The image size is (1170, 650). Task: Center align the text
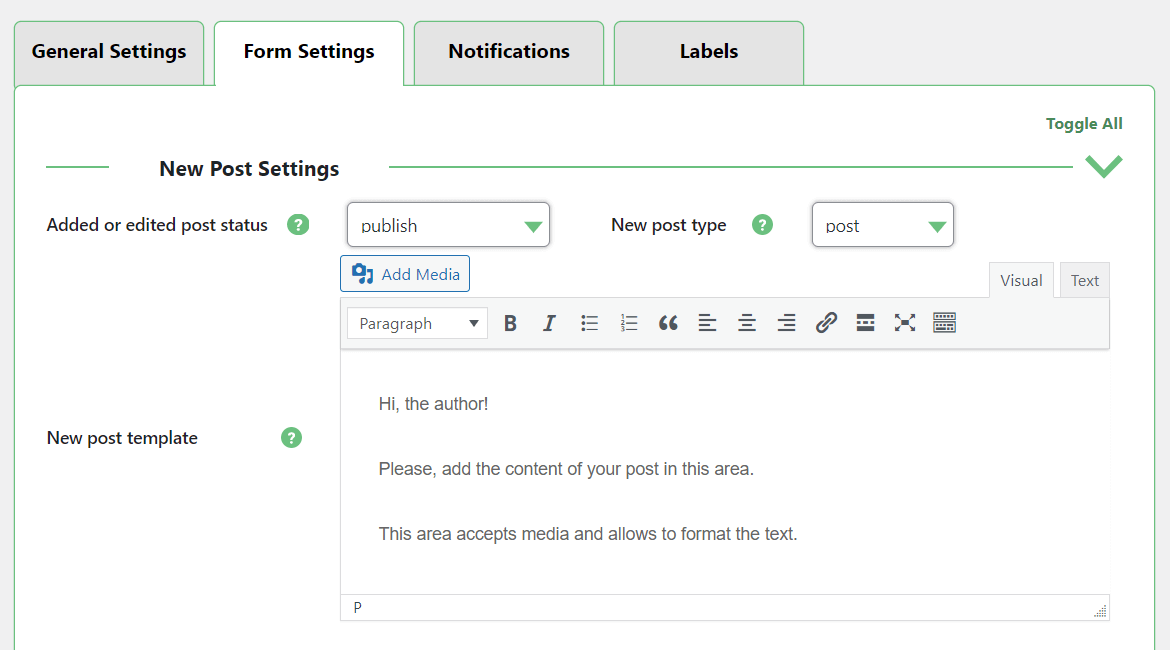tap(747, 323)
